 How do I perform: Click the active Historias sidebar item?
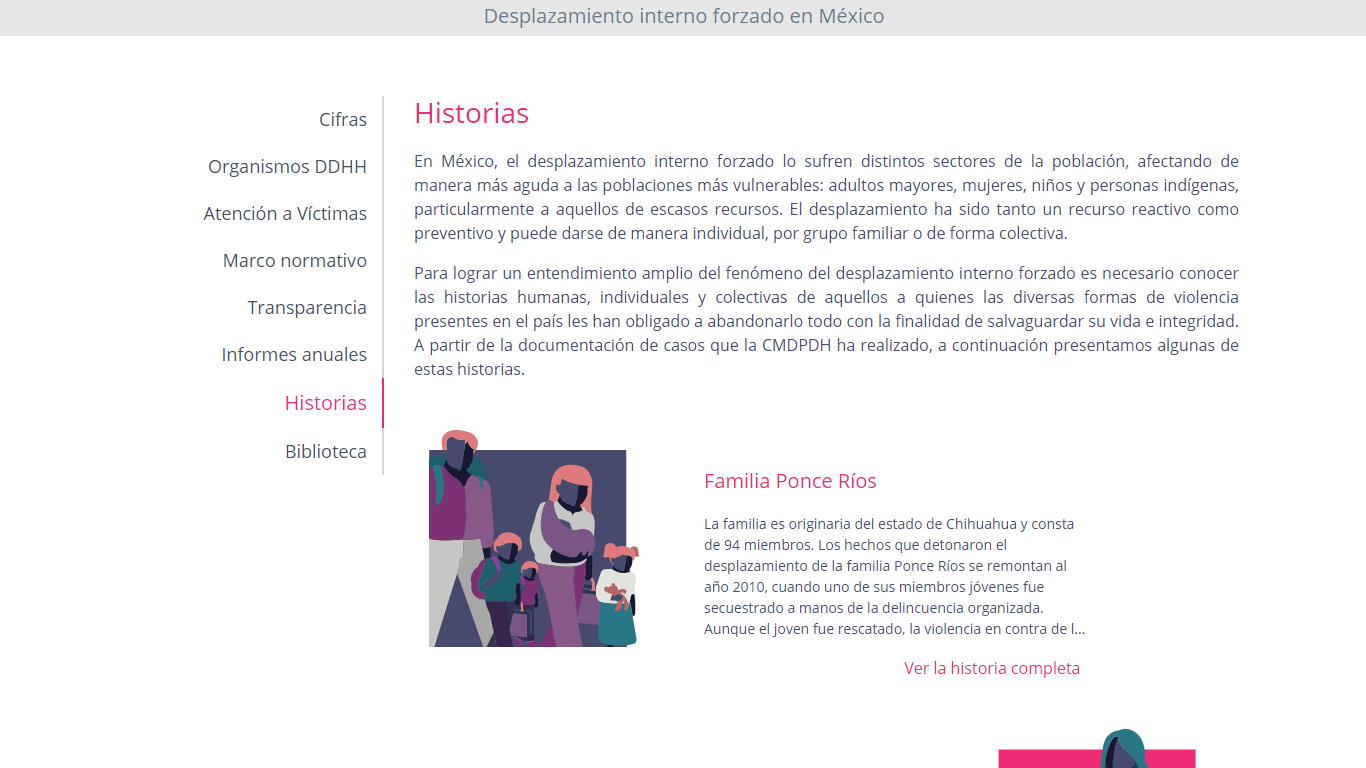325,403
